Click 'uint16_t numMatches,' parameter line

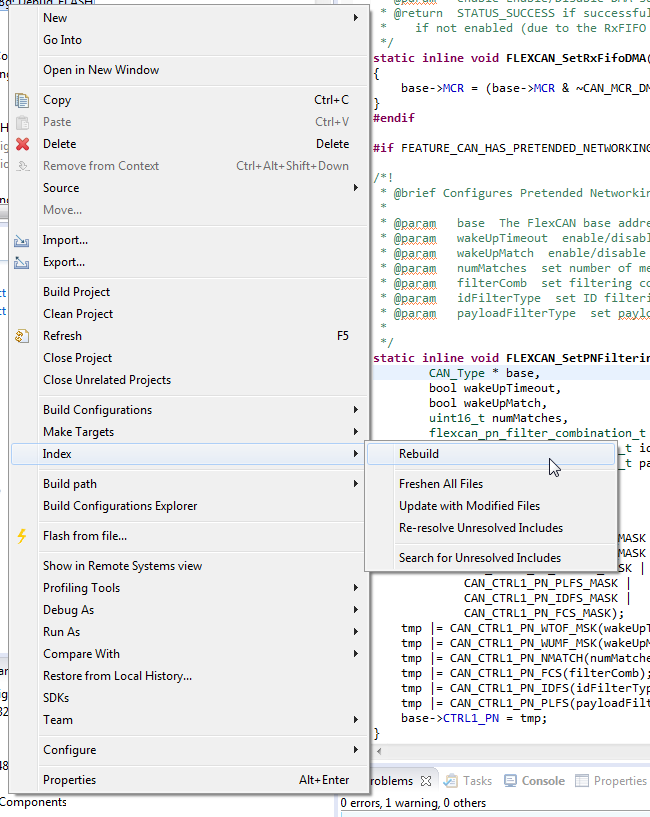tap(498, 418)
